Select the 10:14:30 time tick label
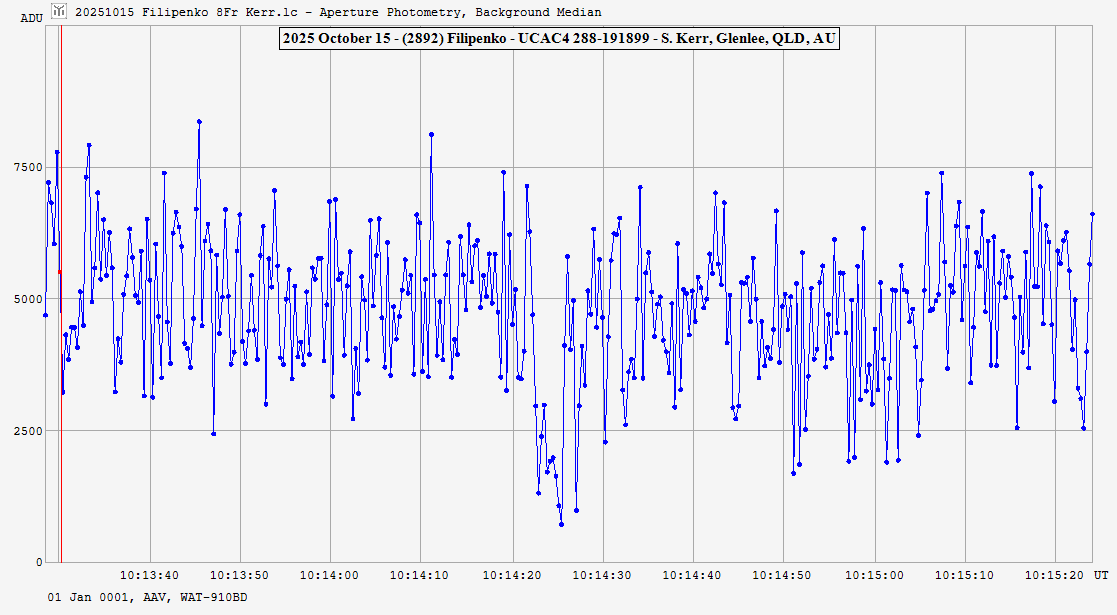 602,575
